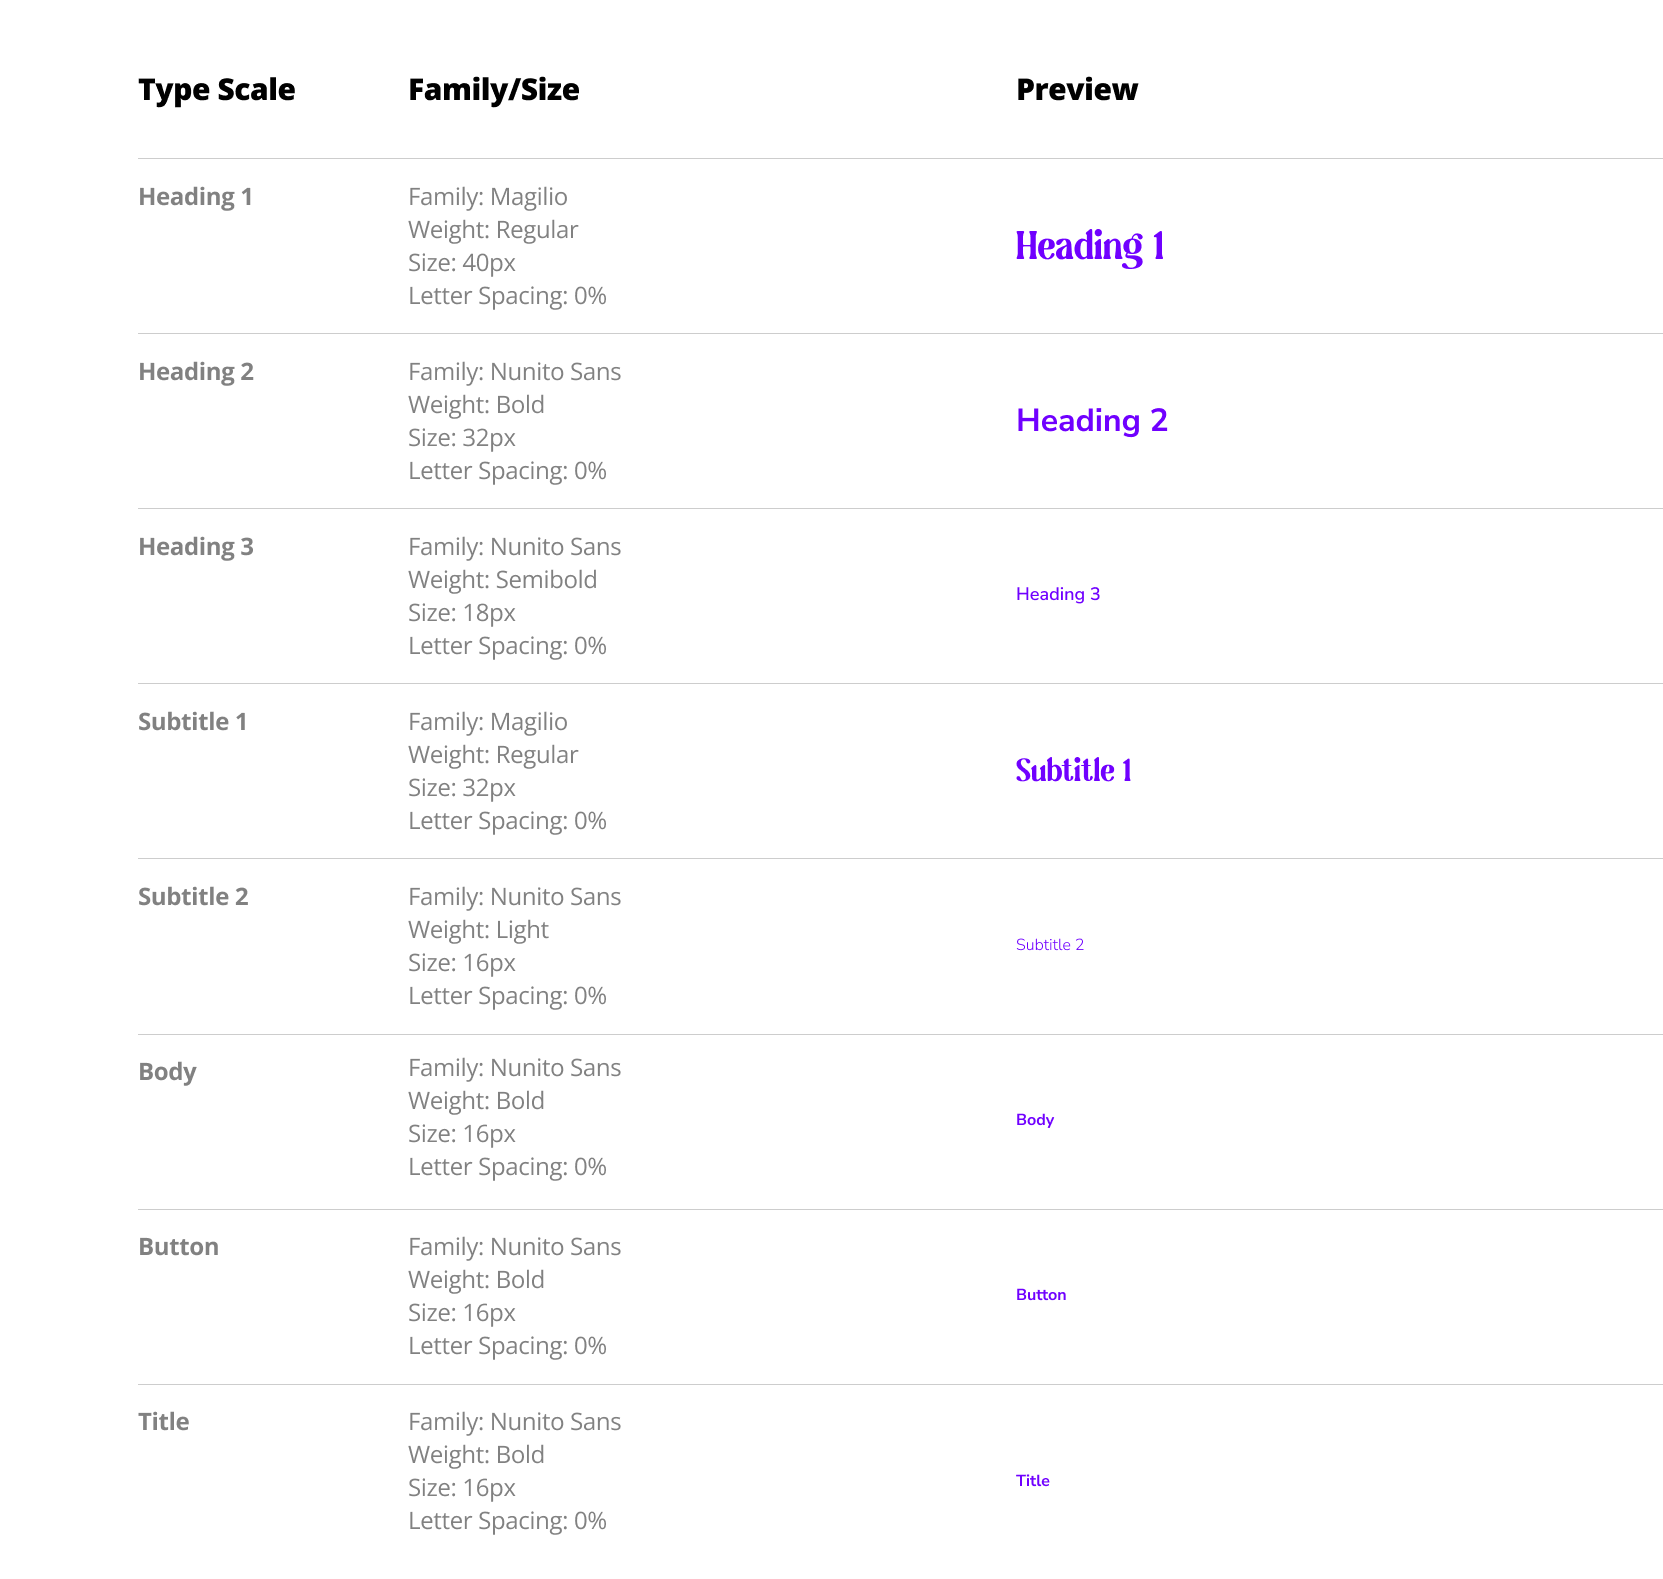Select the gray Subtitle 1 row label
This screenshot has width=1663, height=1579.
pos(192,722)
